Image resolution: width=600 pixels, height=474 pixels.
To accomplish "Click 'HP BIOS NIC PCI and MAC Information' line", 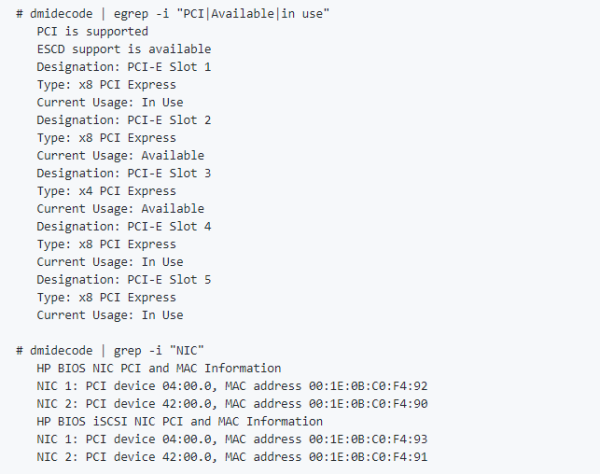I will (x=159, y=368).
